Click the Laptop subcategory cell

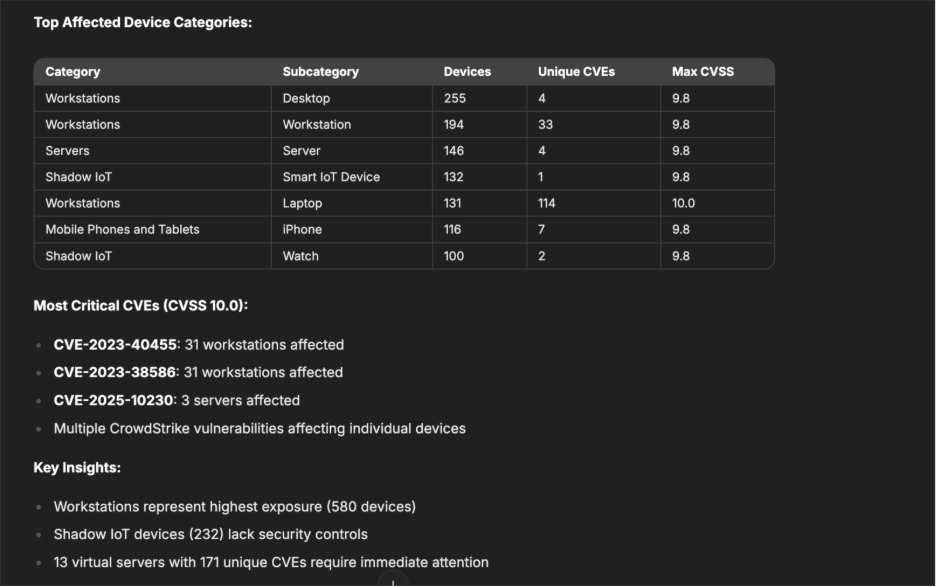tap(302, 203)
